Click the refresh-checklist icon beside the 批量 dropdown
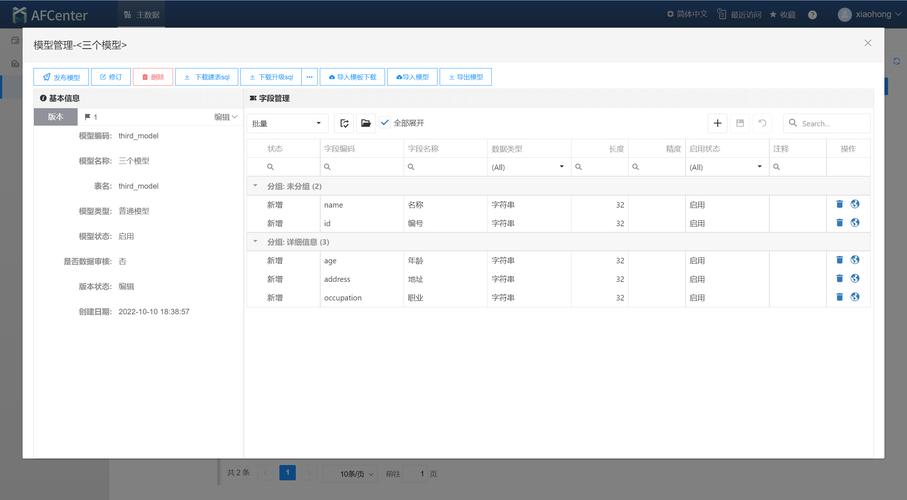Image resolution: width=907 pixels, height=500 pixels. [x=344, y=123]
